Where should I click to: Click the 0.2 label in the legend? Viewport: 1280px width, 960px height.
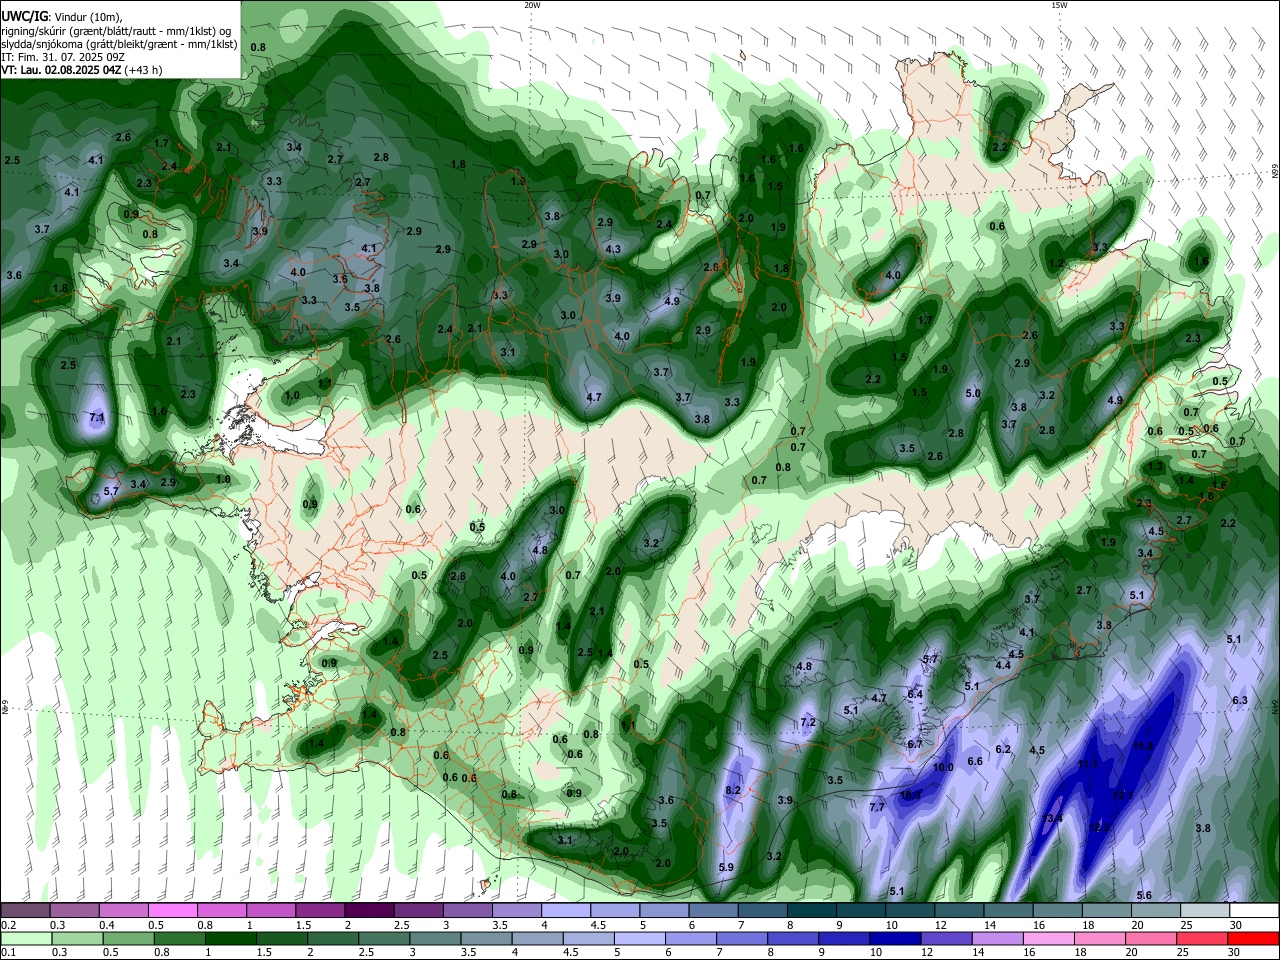point(7,925)
